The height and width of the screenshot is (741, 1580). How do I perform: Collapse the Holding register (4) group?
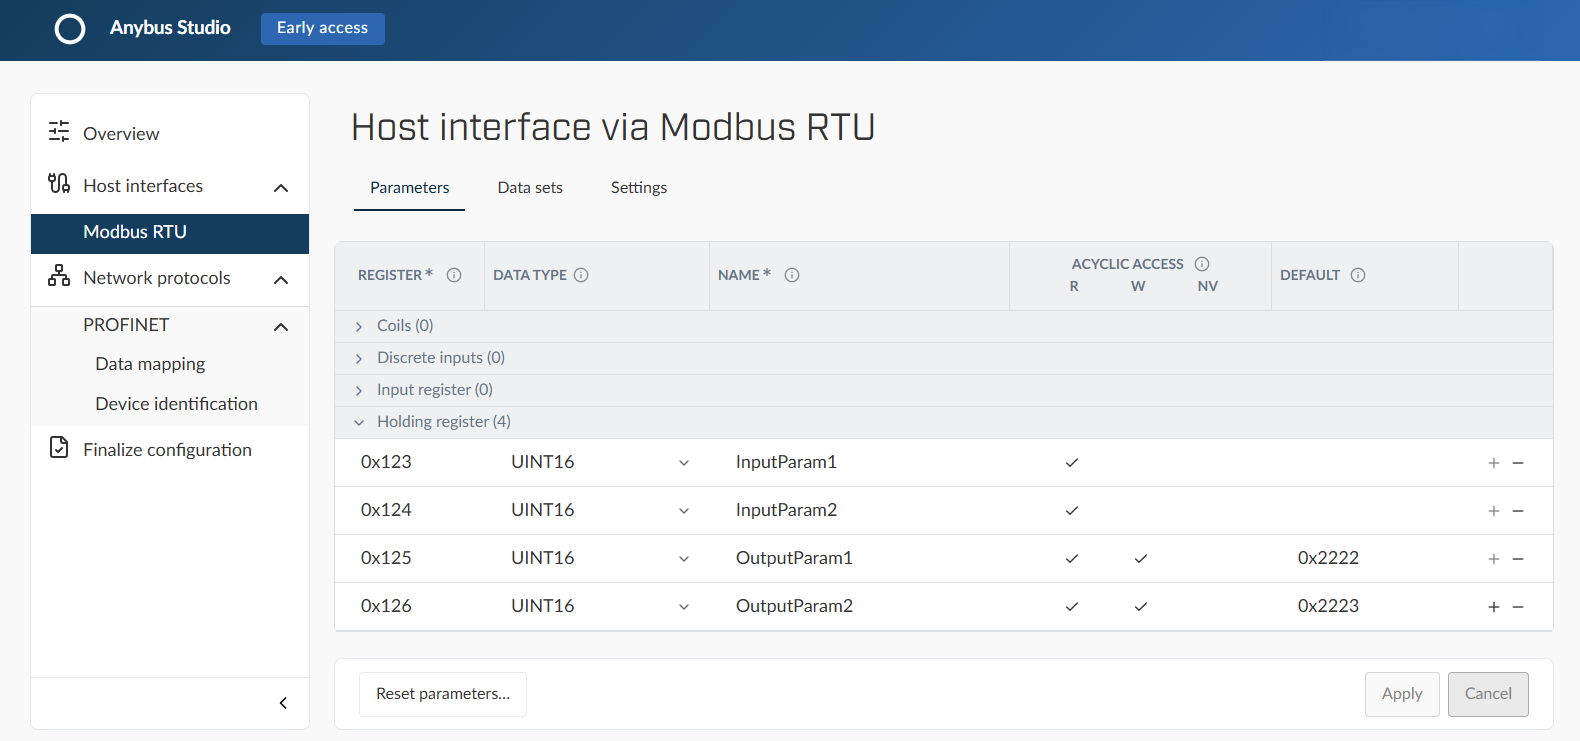[359, 423]
